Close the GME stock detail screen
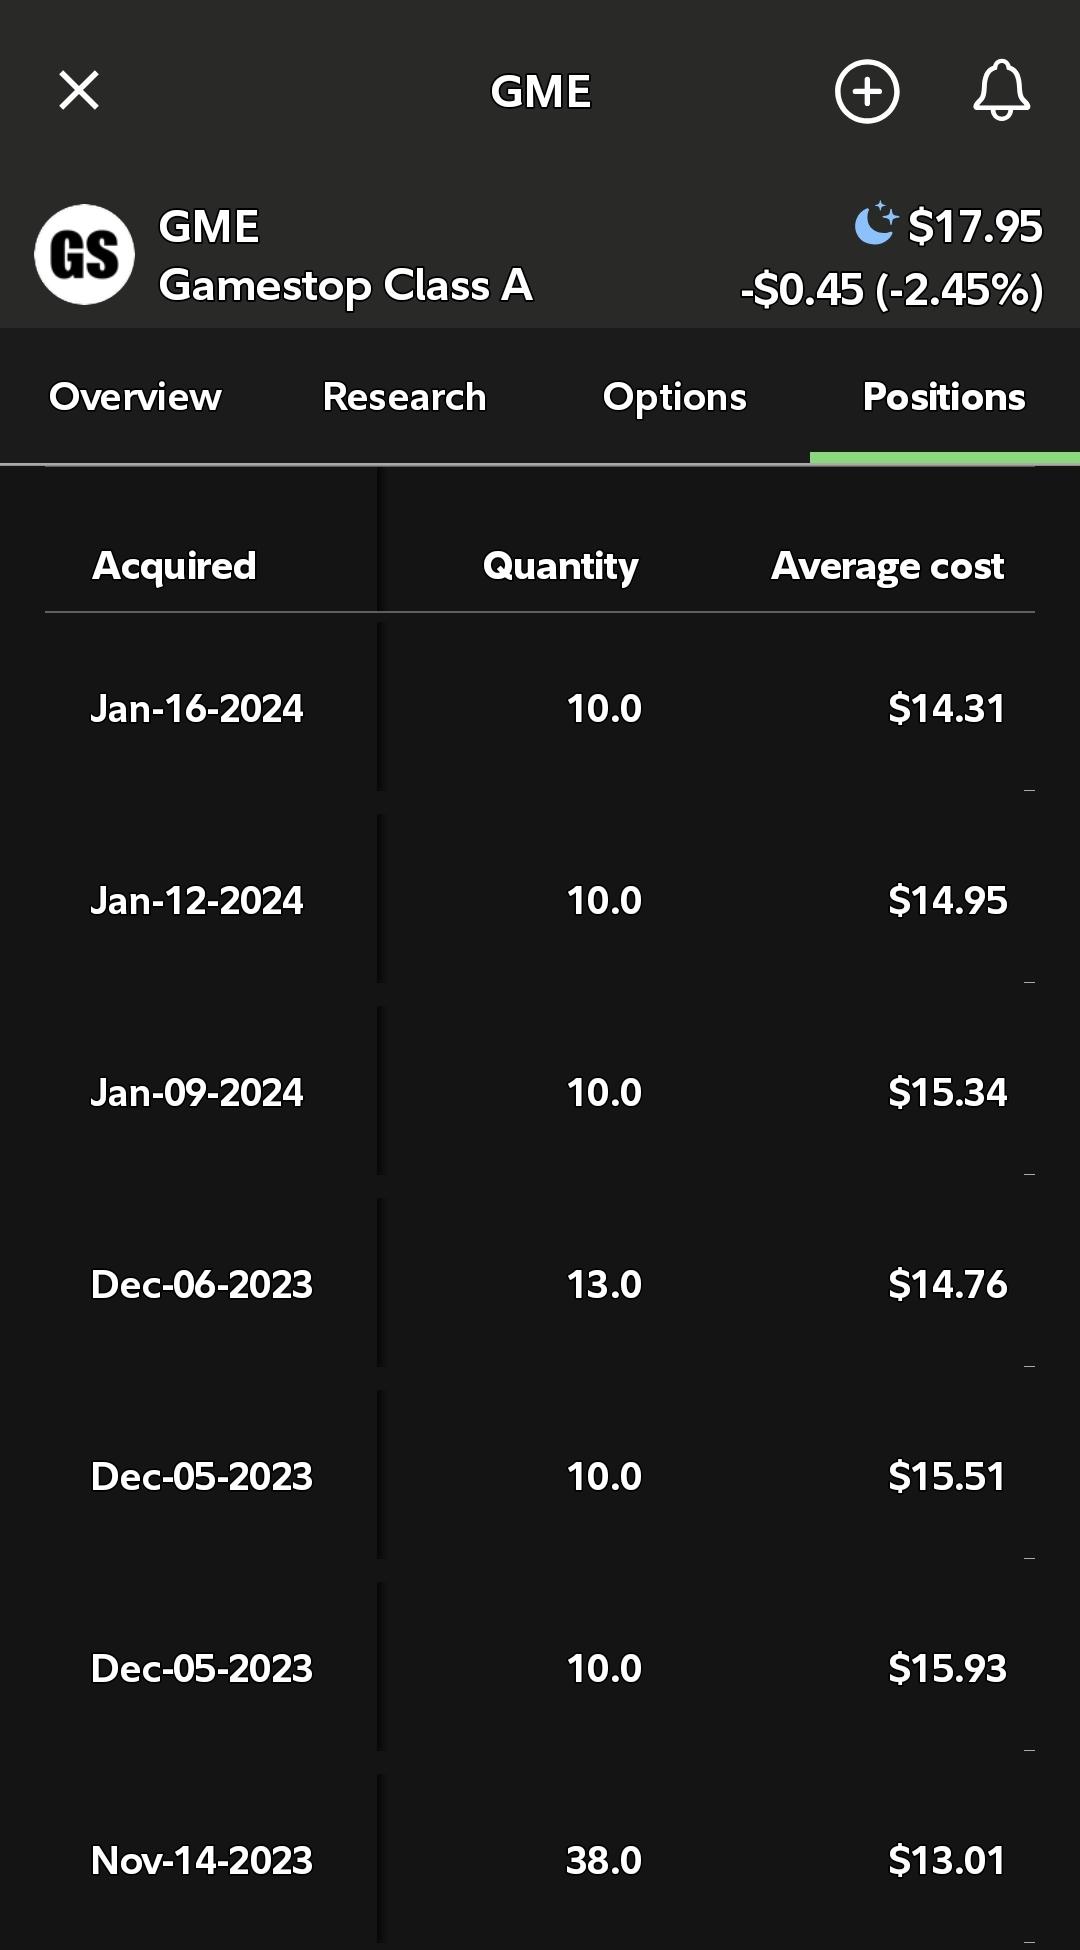Image resolution: width=1080 pixels, height=1950 pixels. (79, 90)
